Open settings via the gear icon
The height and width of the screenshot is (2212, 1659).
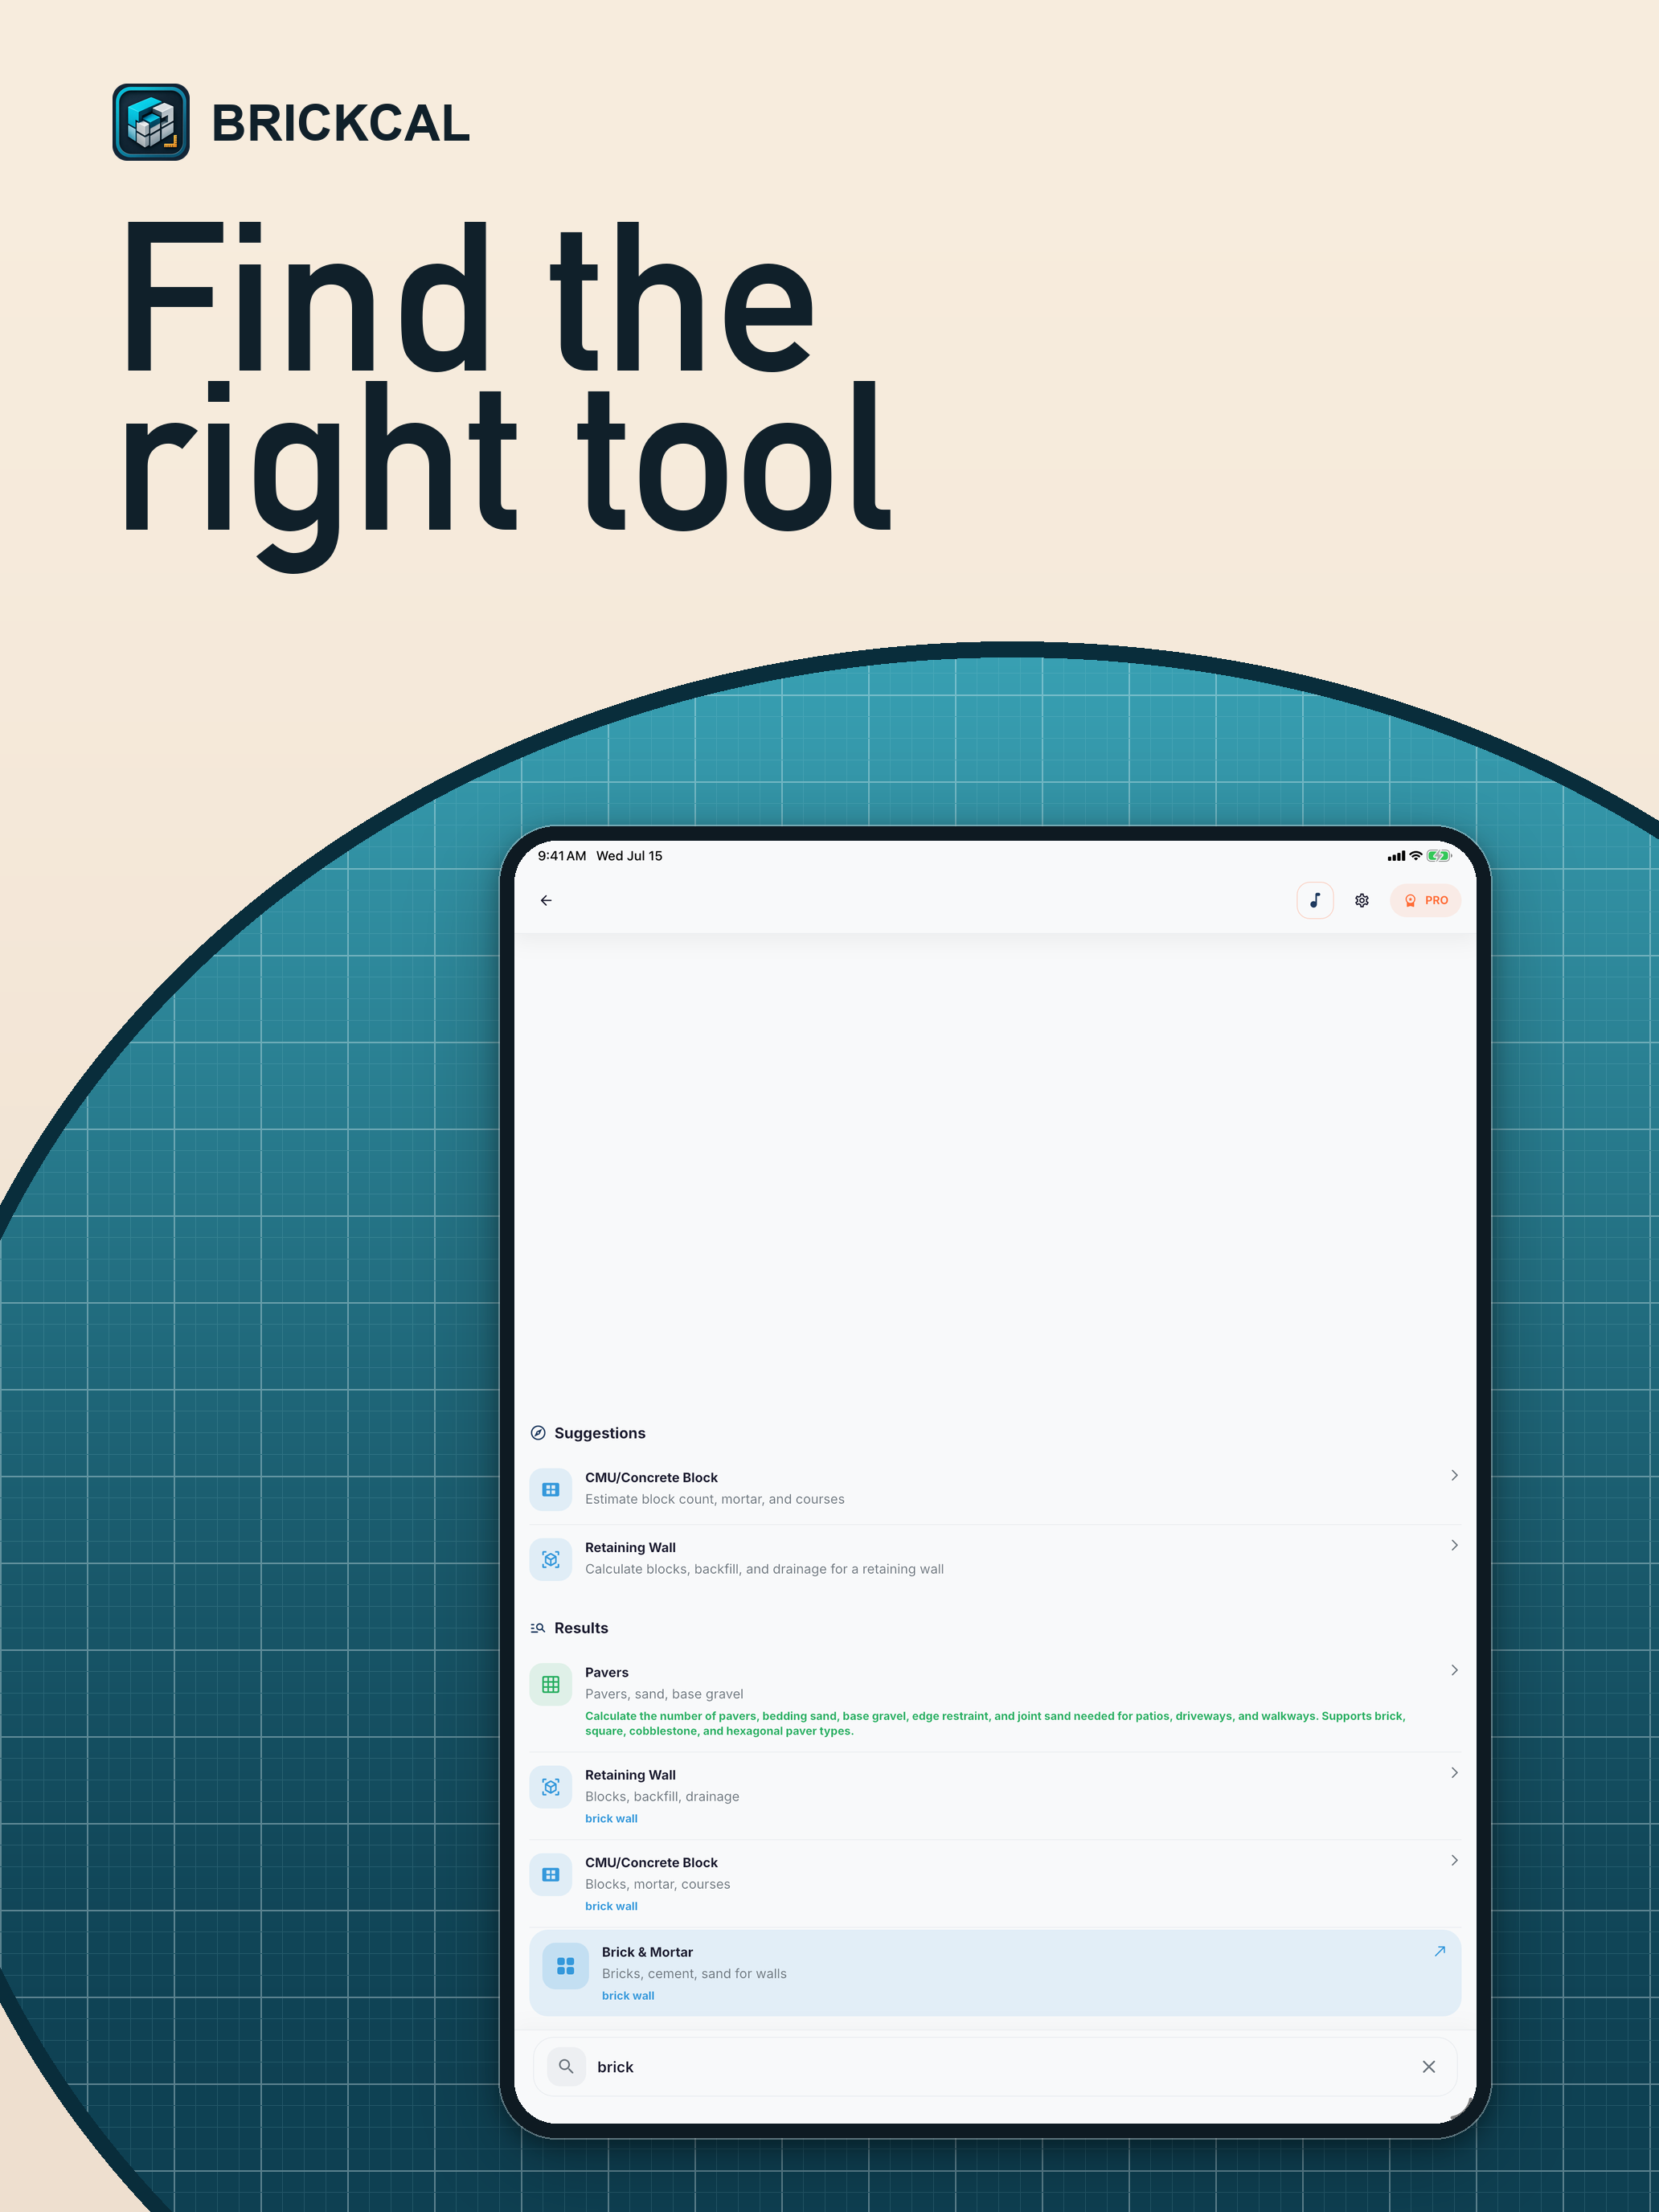(1361, 900)
